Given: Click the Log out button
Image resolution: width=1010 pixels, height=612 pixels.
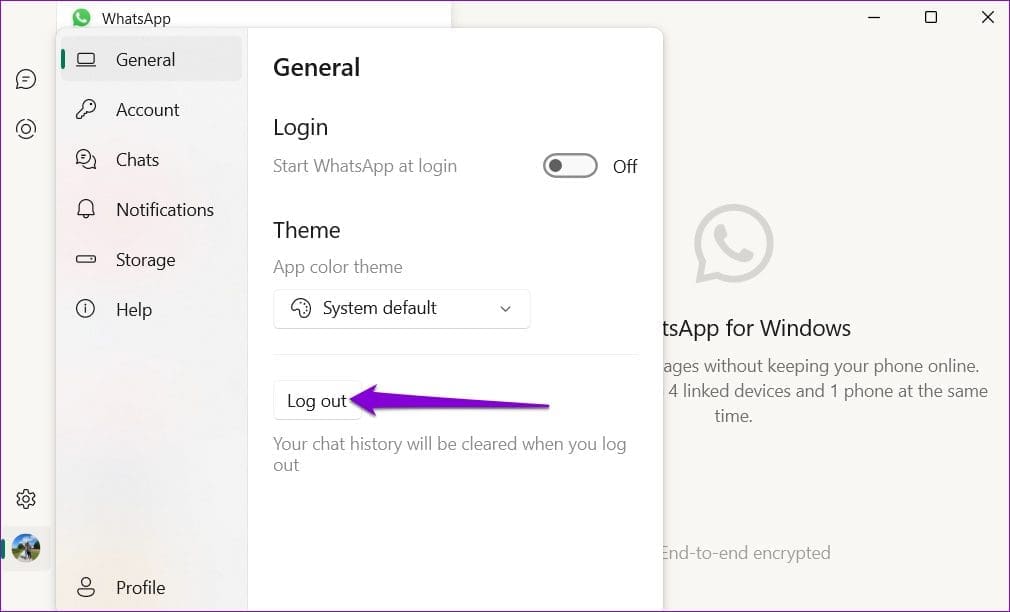Looking at the screenshot, I should pos(317,400).
